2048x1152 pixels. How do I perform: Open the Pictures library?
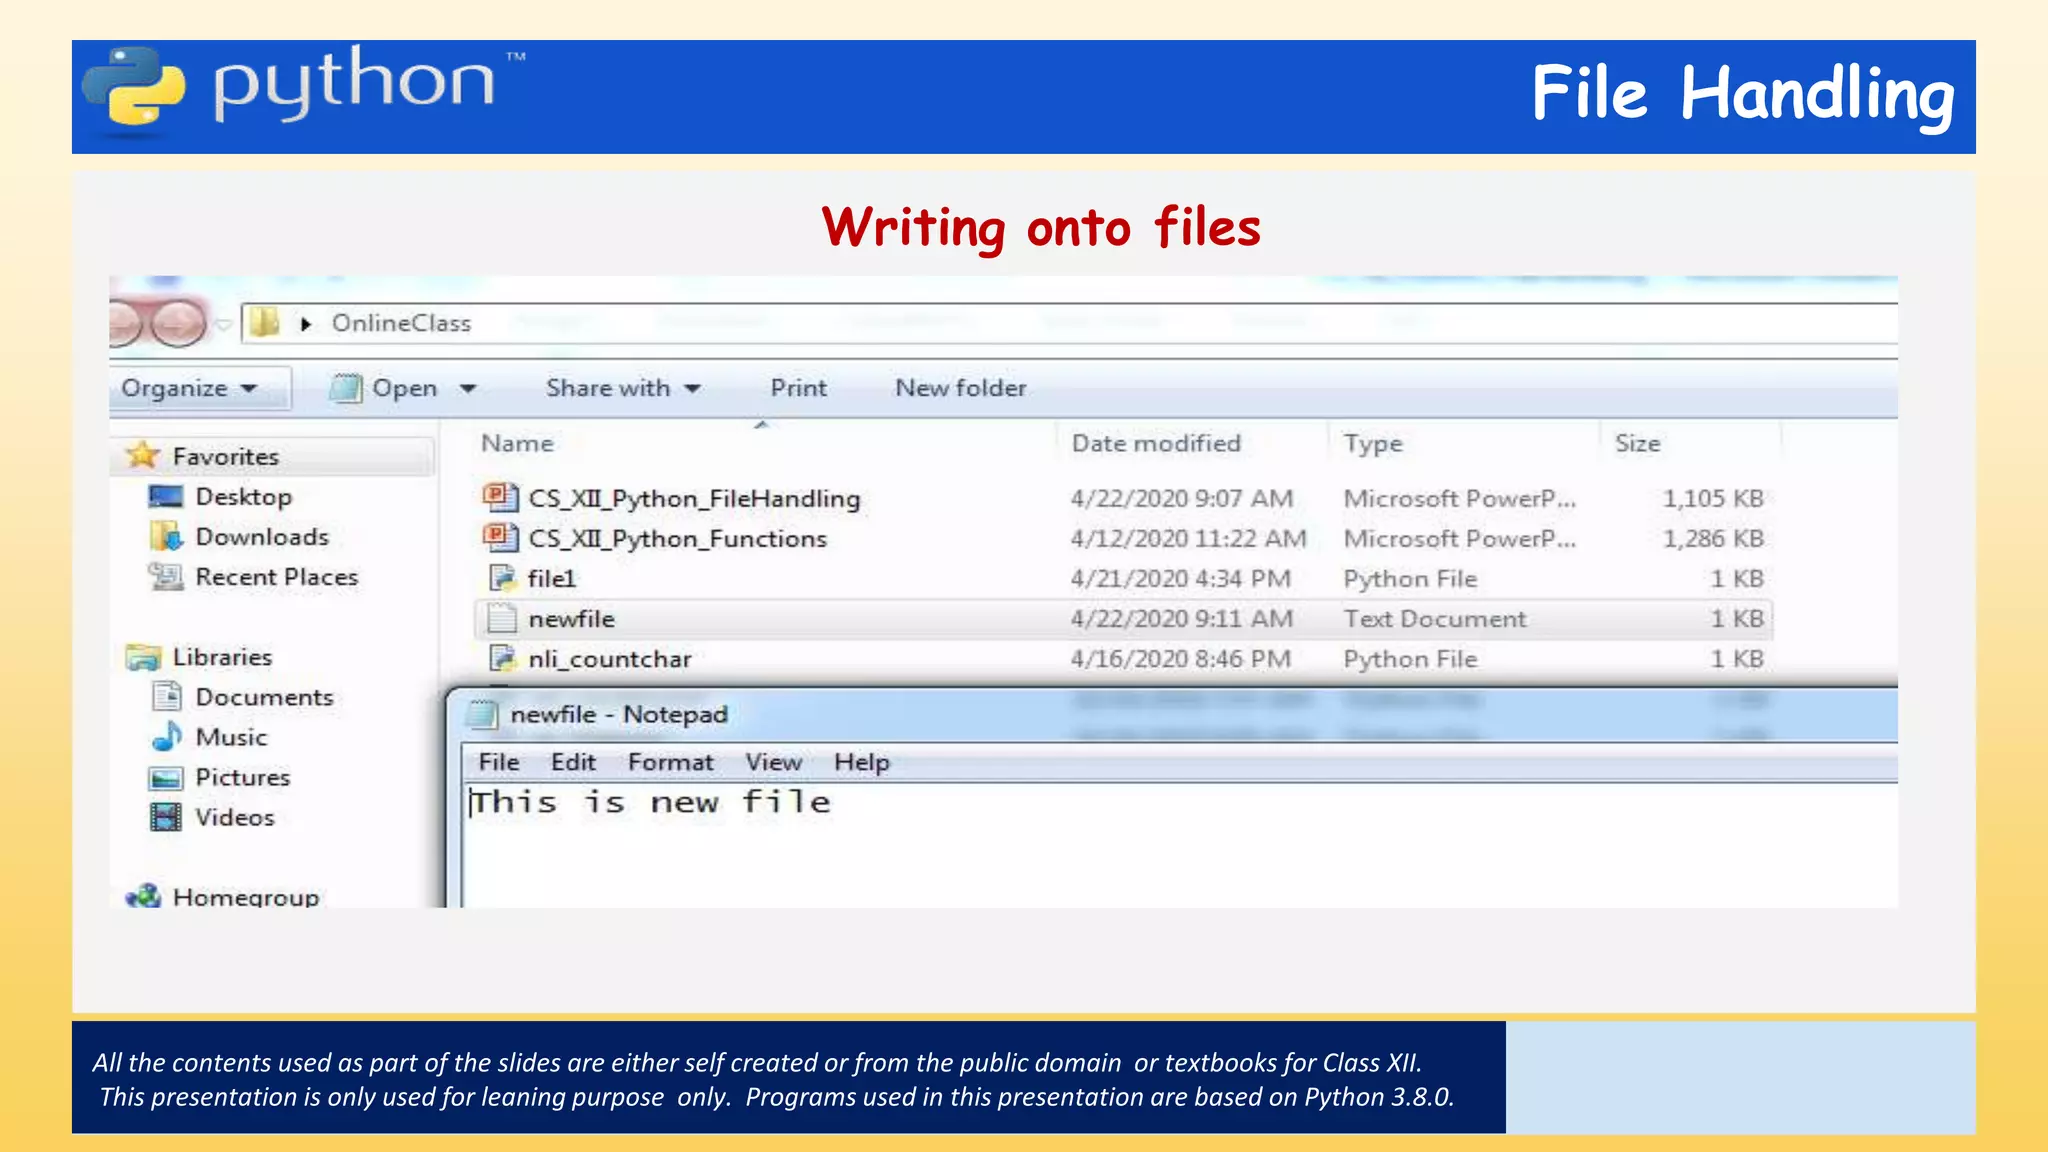pyautogui.click(x=243, y=777)
